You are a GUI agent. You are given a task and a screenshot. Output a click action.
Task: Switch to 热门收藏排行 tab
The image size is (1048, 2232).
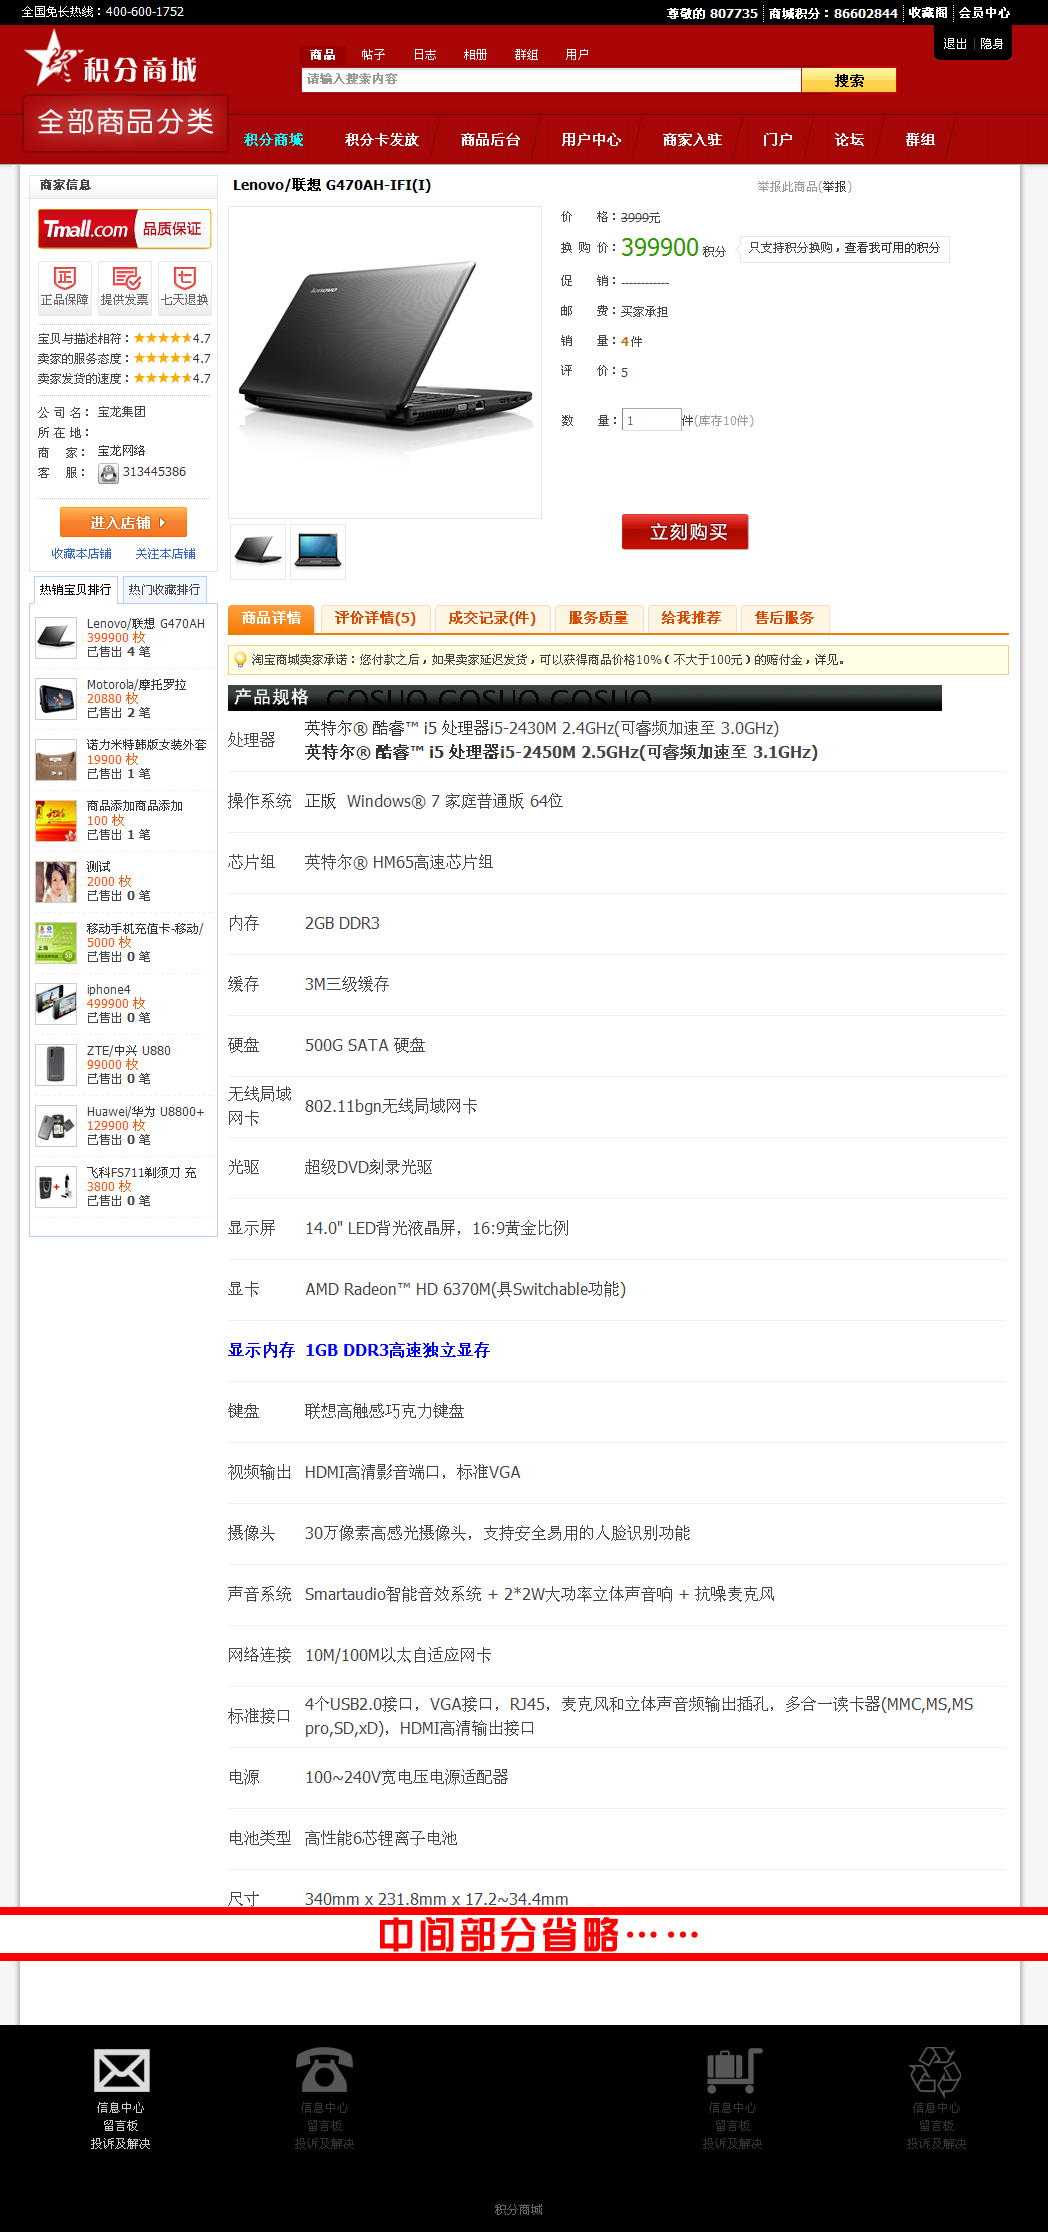(x=164, y=590)
